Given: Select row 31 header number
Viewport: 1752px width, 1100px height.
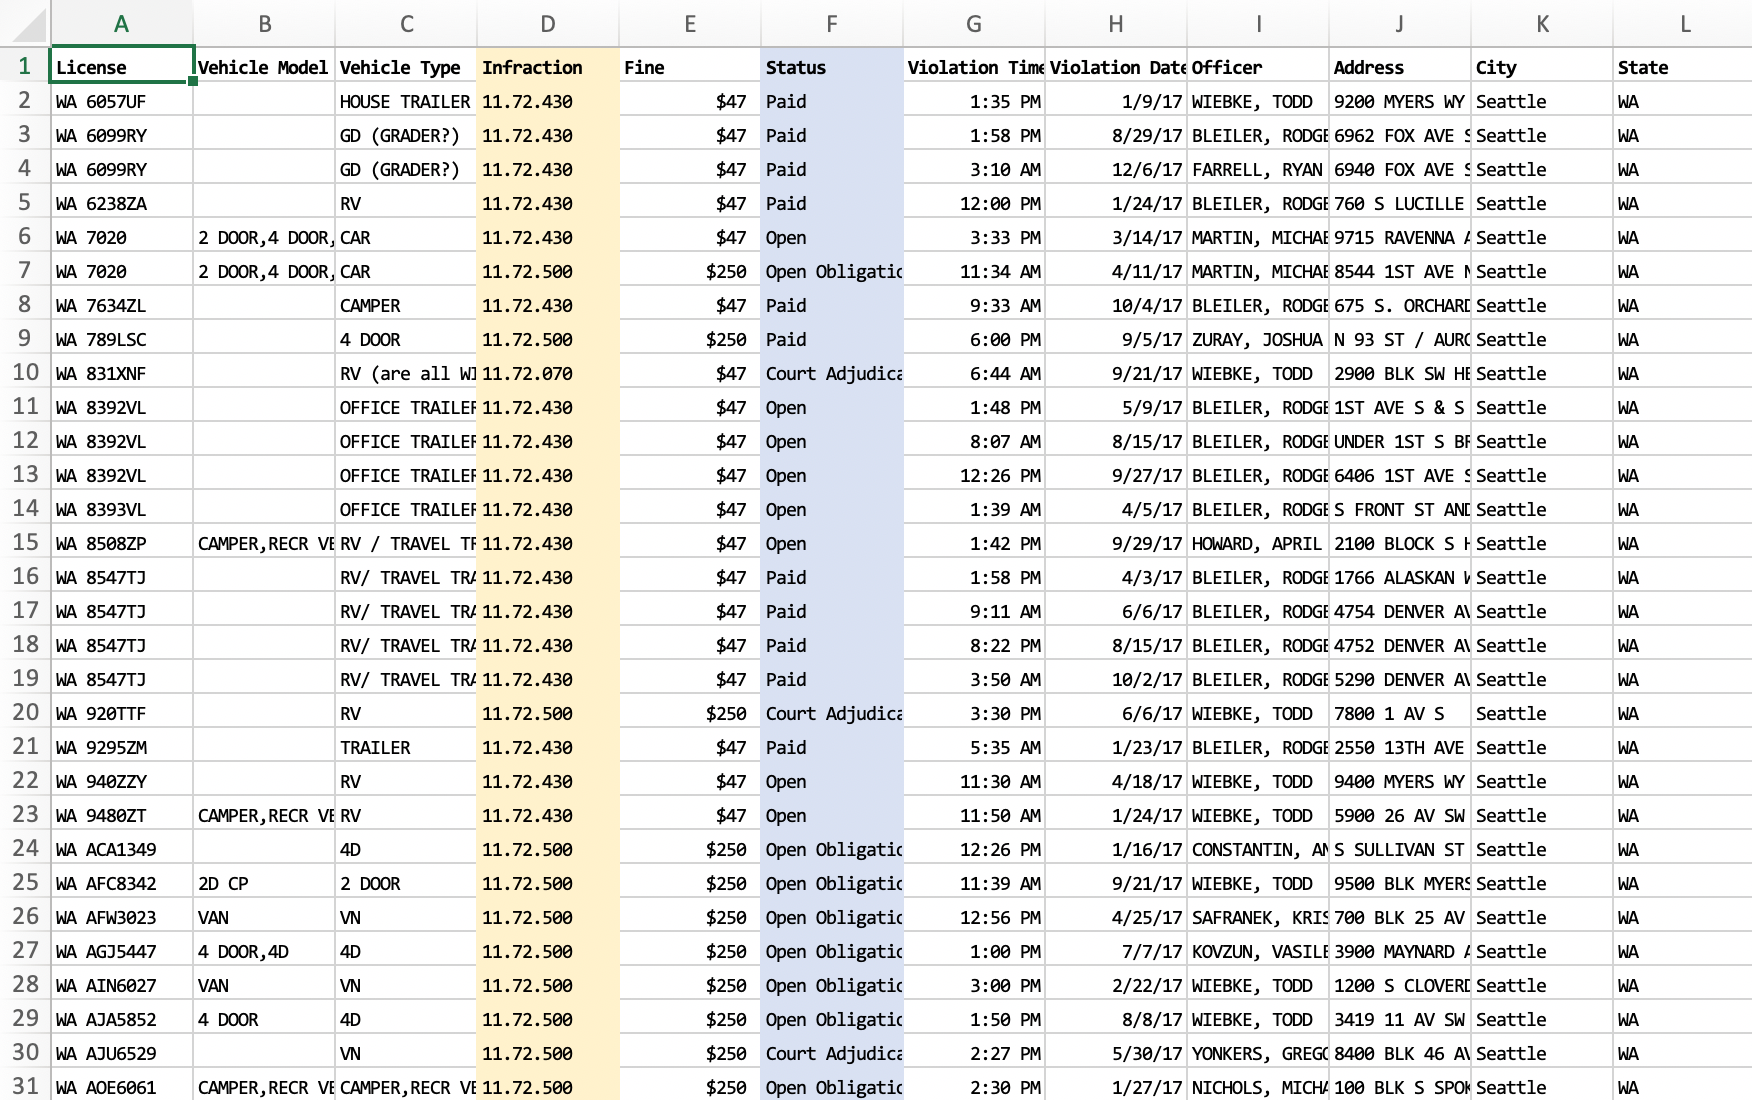Looking at the screenshot, I should pos(25,1086).
